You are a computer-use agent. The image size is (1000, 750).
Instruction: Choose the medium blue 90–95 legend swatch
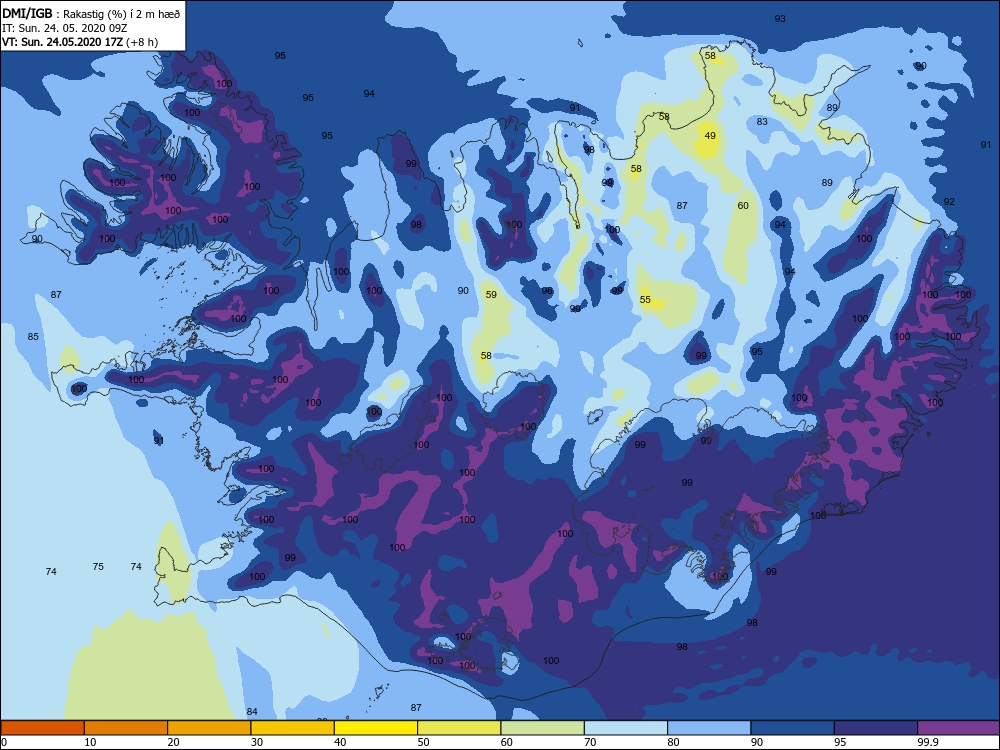tap(793, 728)
